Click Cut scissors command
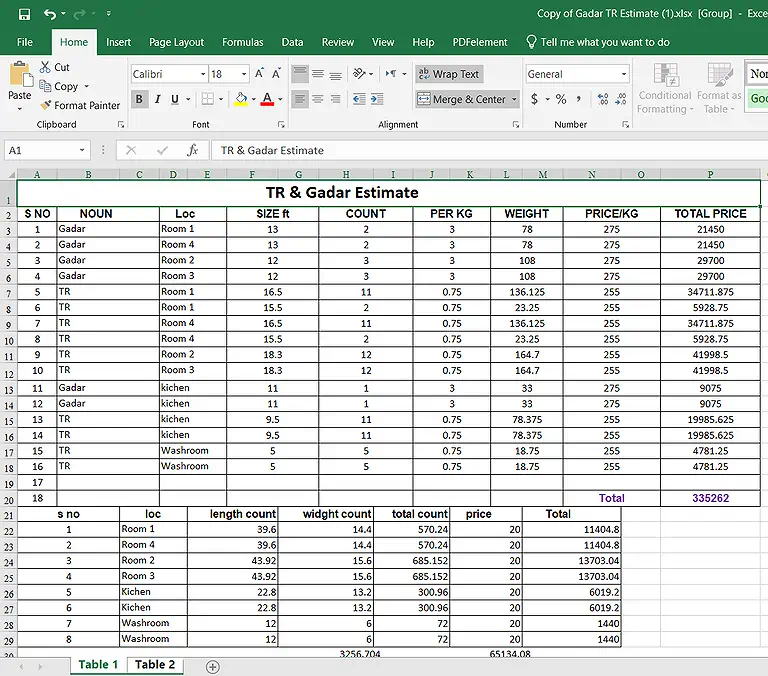The image size is (768, 676). [55, 67]
